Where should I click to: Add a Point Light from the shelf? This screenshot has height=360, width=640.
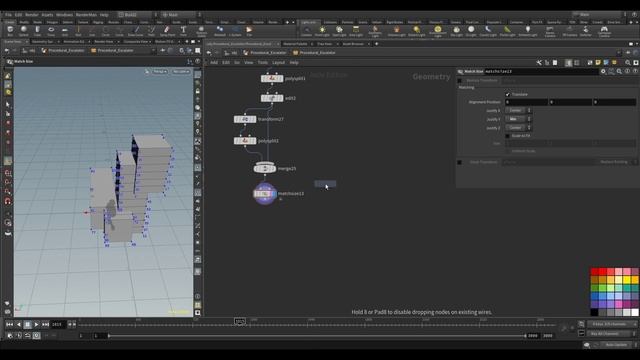322,31
